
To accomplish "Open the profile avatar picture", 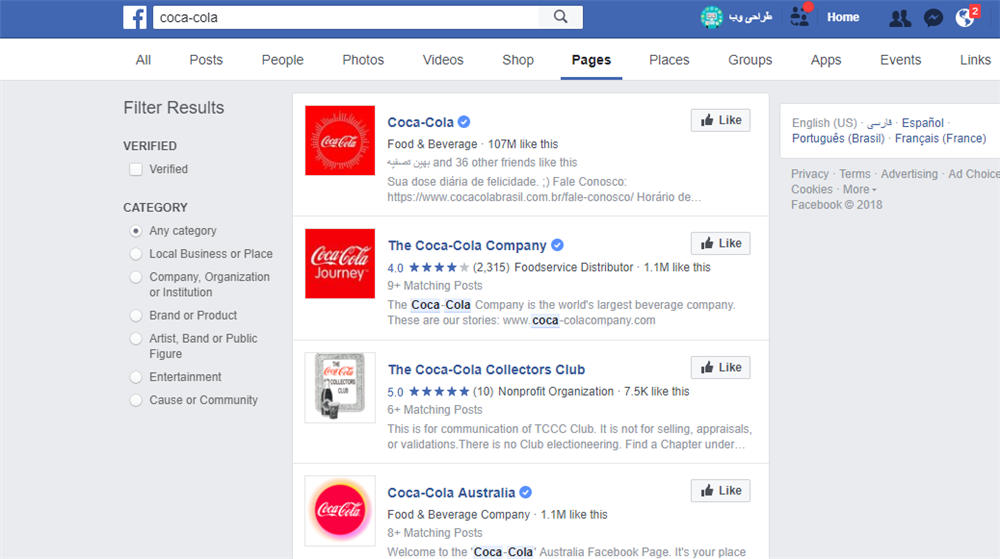I will coord(711,17).
